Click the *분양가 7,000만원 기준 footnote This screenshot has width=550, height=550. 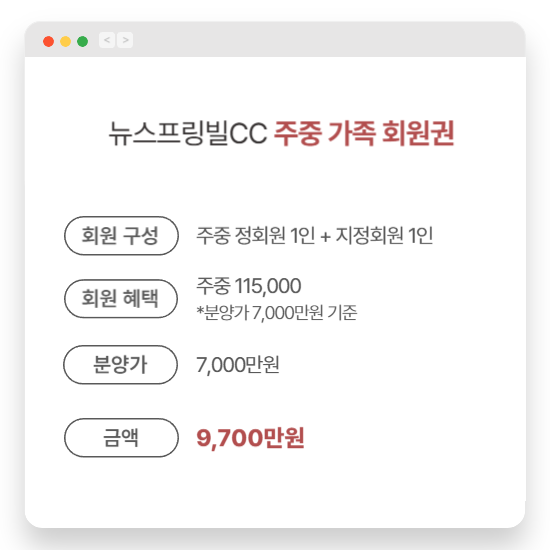(277, 312)
